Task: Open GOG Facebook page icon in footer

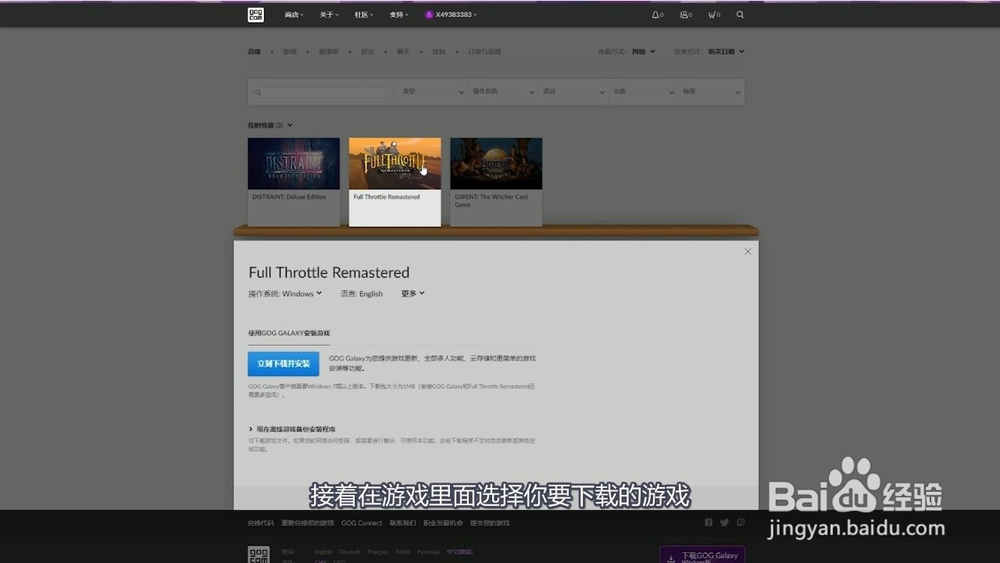Action: pos(709,522)
